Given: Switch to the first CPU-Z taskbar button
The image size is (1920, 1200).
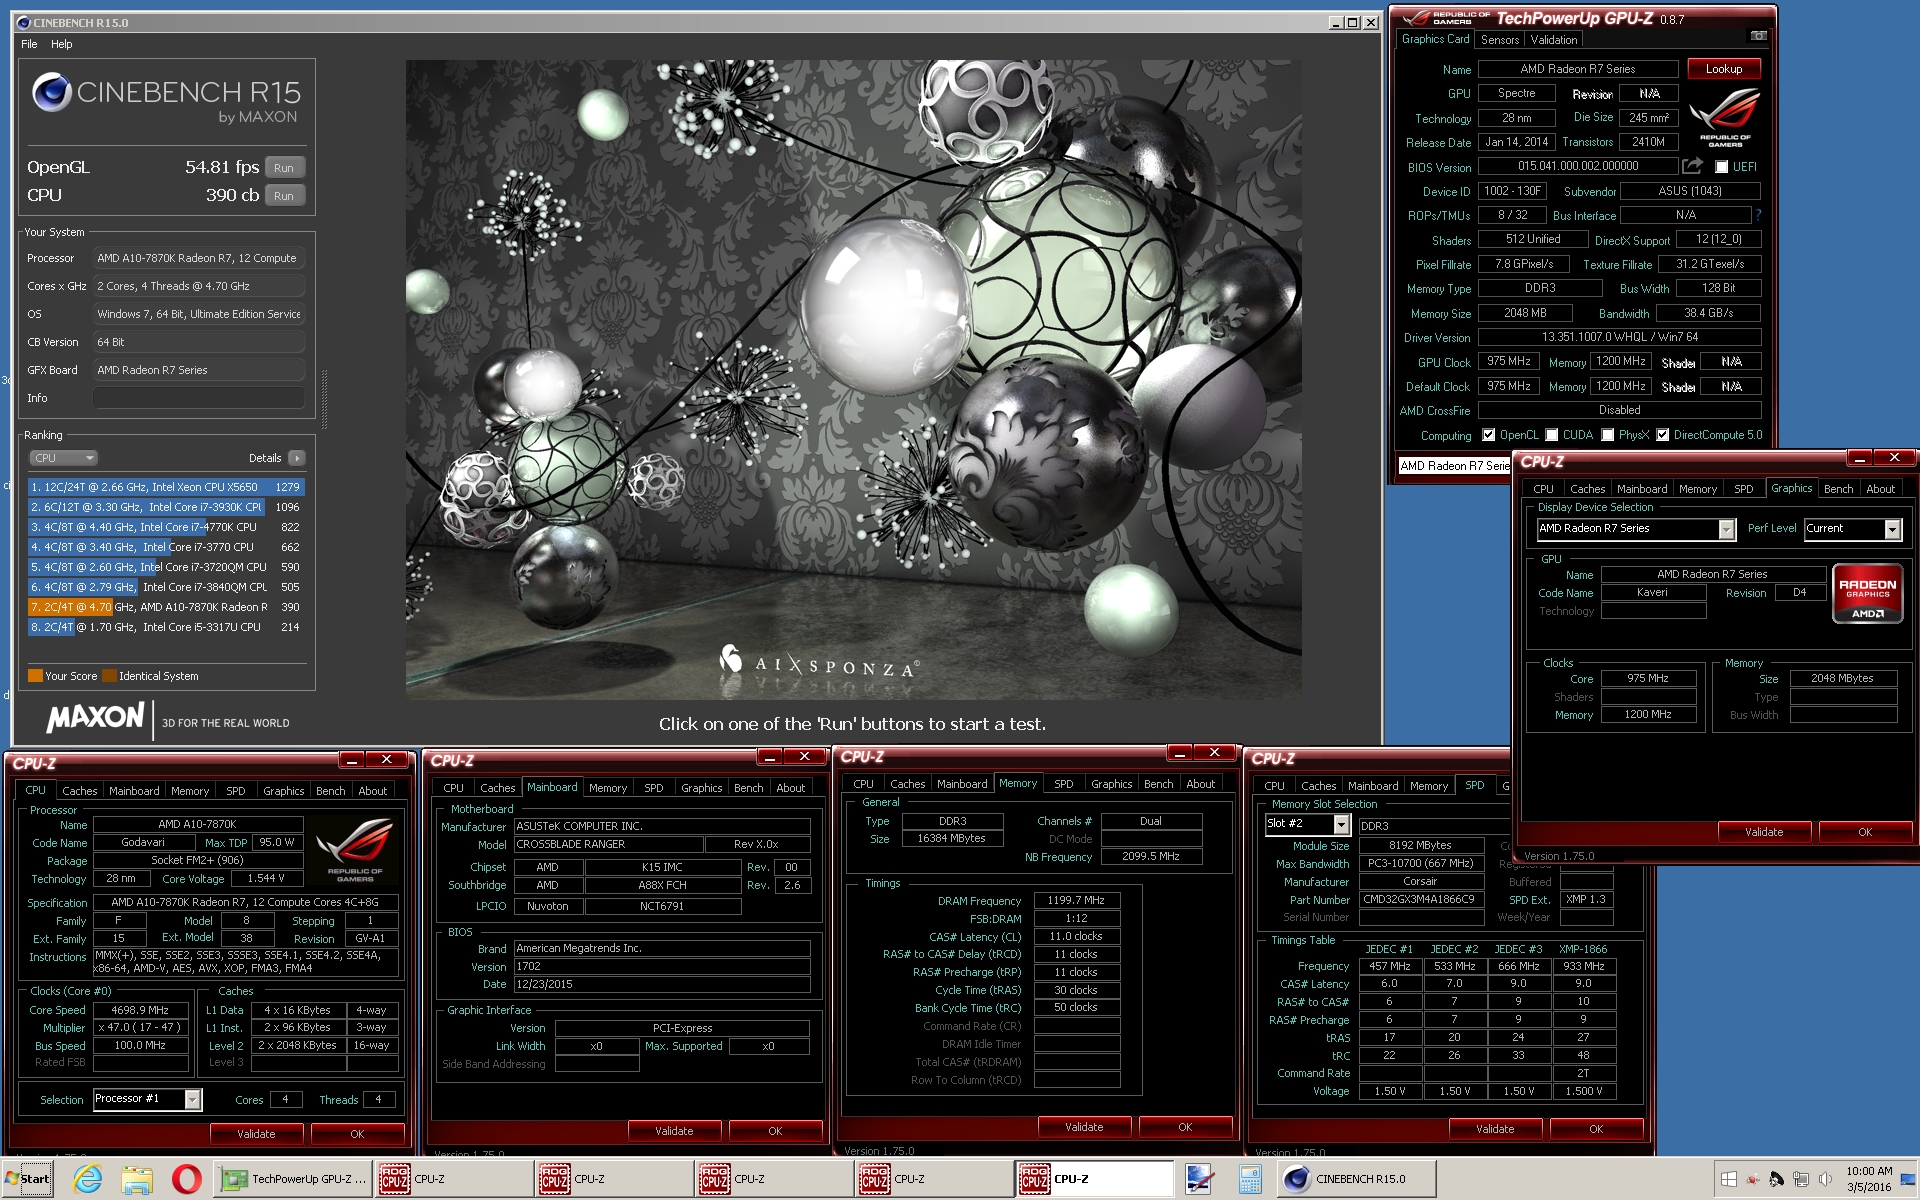Looking at the screenshot, I should [454, 1179].
